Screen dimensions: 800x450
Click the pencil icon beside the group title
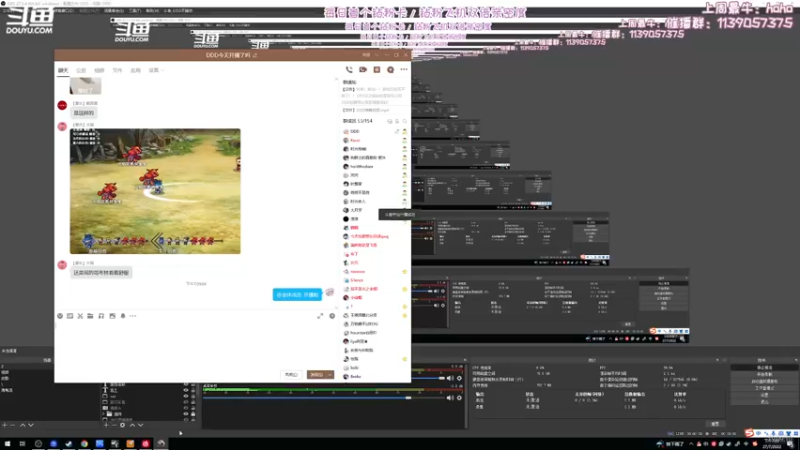[x=255, y=55]
